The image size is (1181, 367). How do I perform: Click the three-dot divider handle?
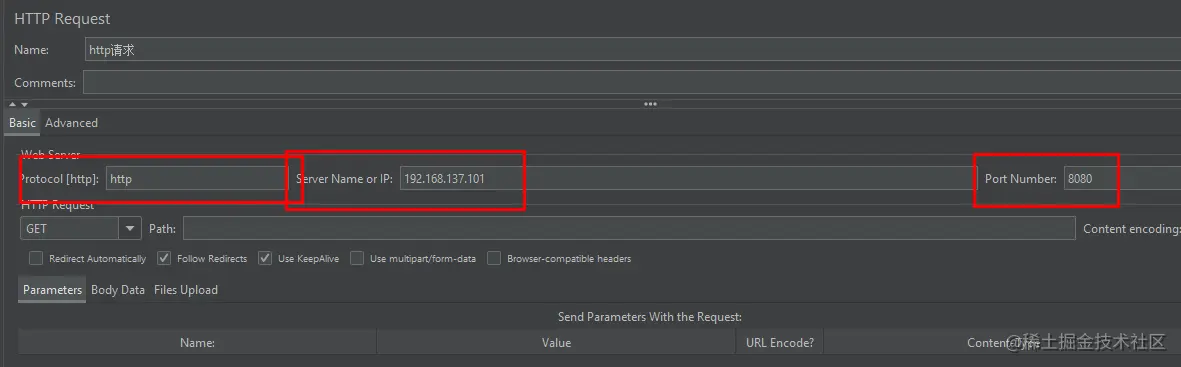[x=650, y=104]
